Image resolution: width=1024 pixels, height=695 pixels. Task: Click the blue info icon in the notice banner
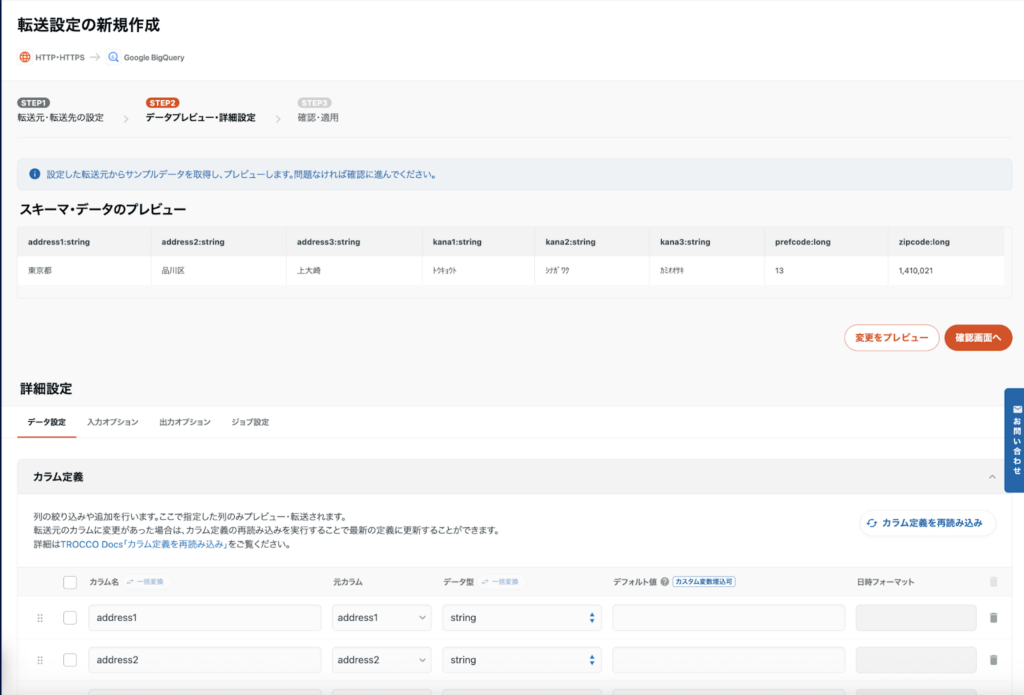(35, 174)
